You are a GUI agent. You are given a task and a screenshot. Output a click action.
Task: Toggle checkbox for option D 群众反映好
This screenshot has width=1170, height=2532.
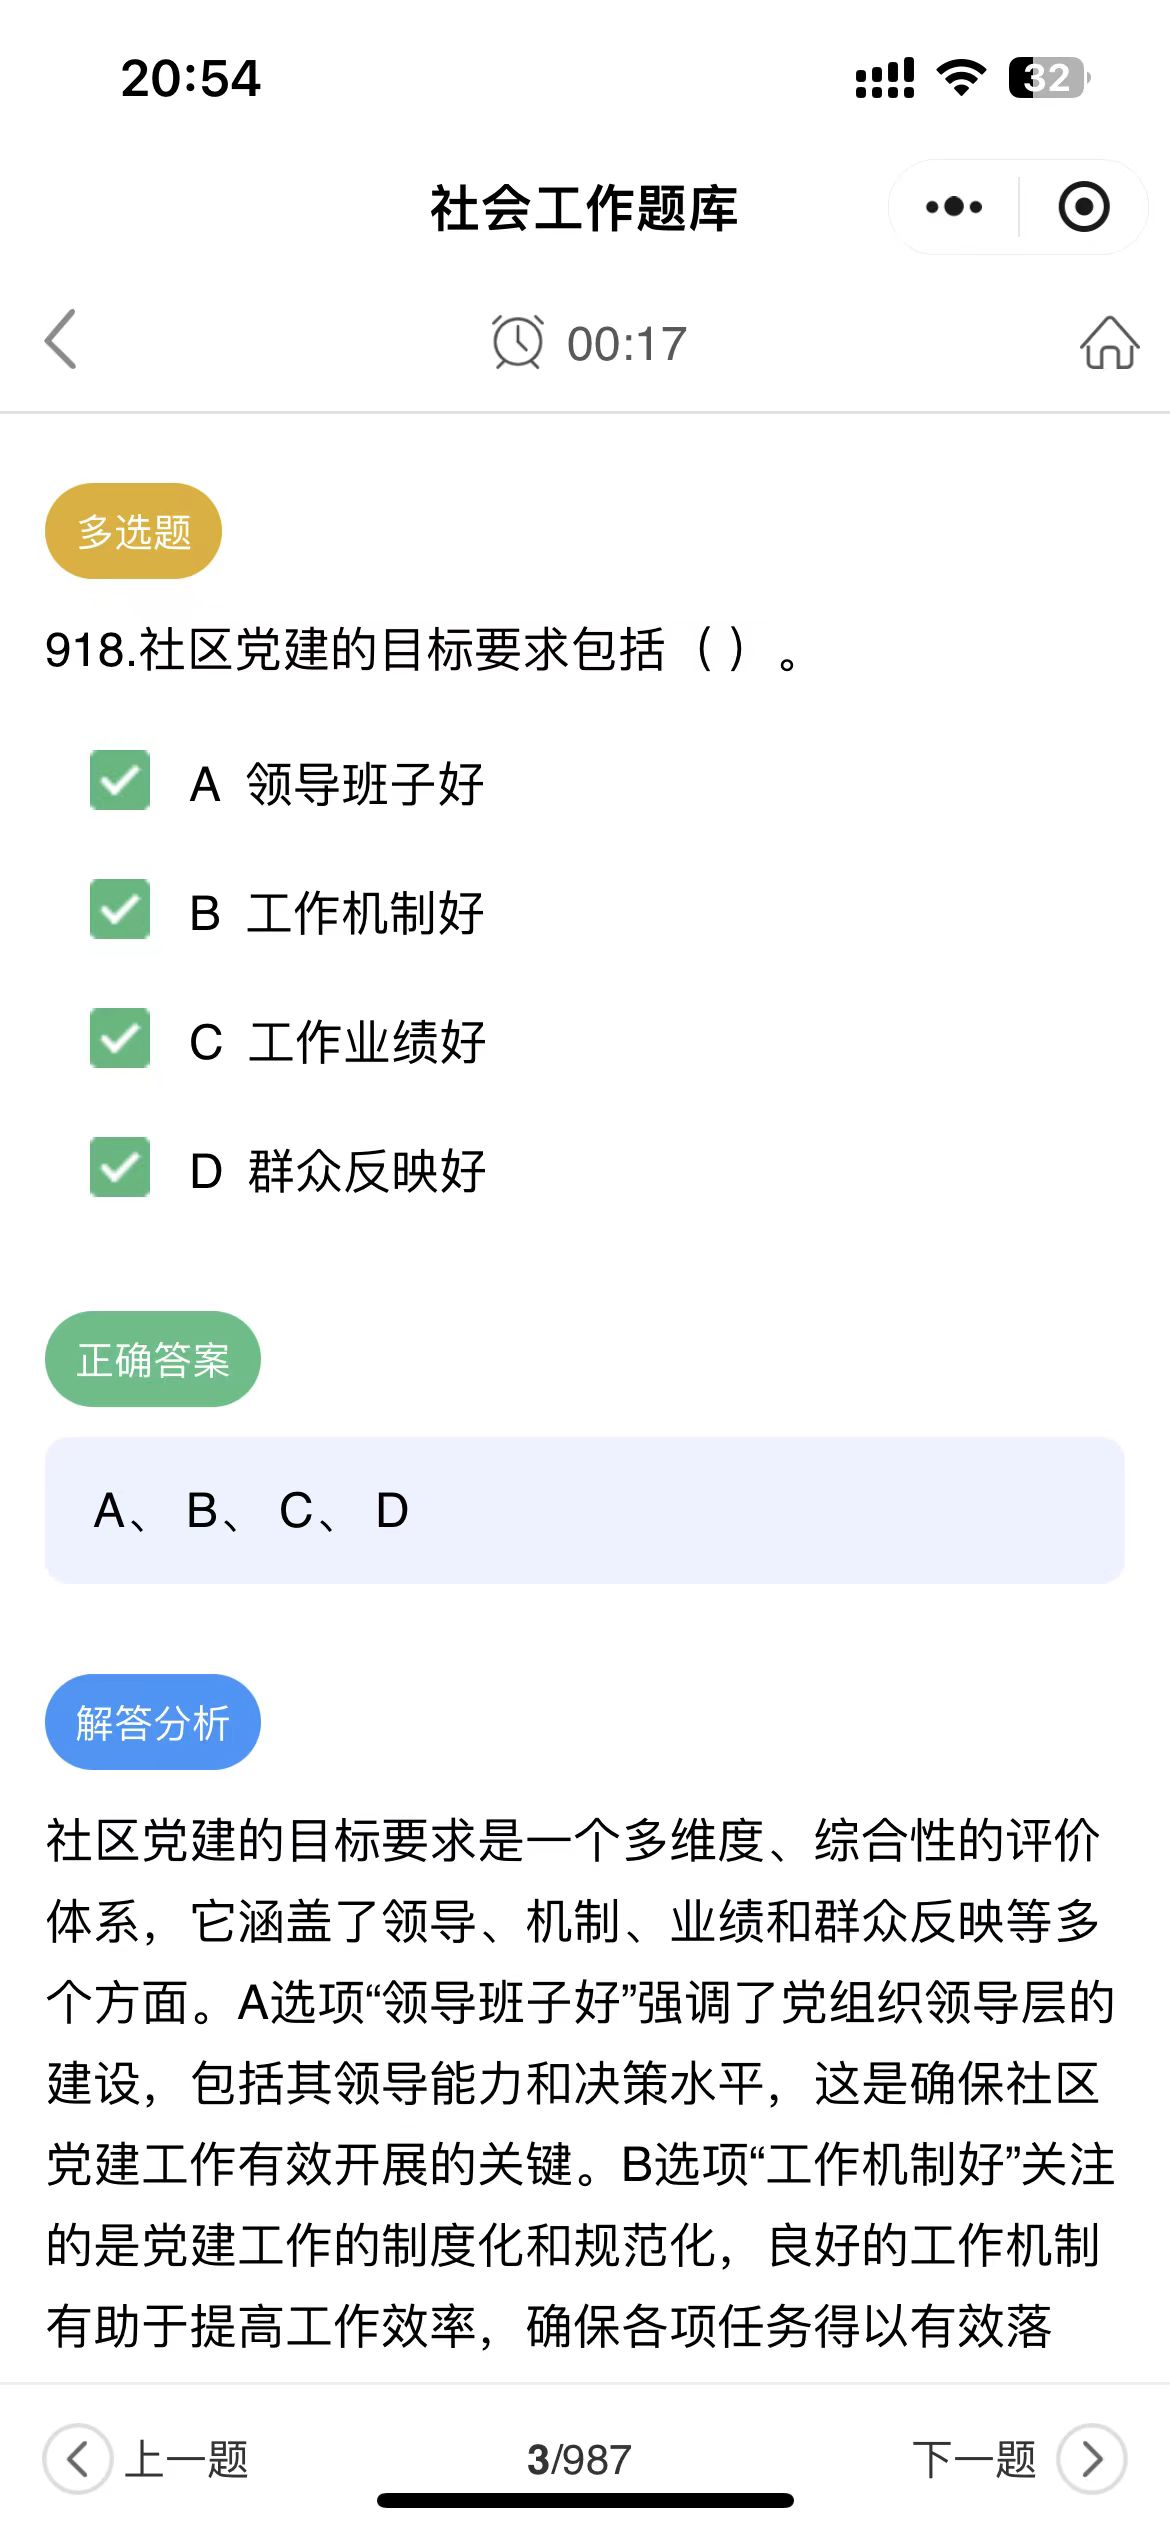coord(120,1167)
